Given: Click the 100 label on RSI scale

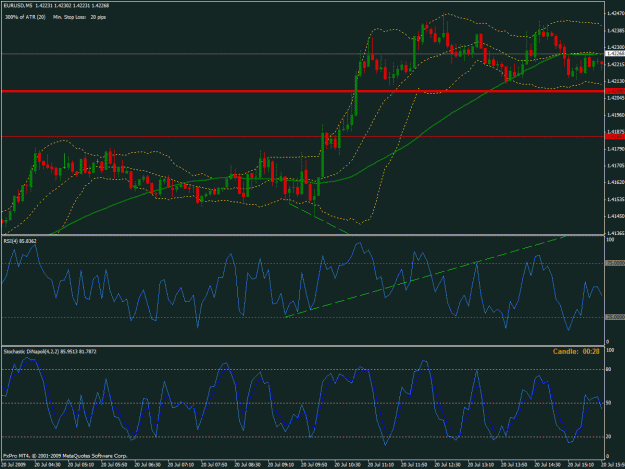Looking at the screenshot, I should [610, 240].
